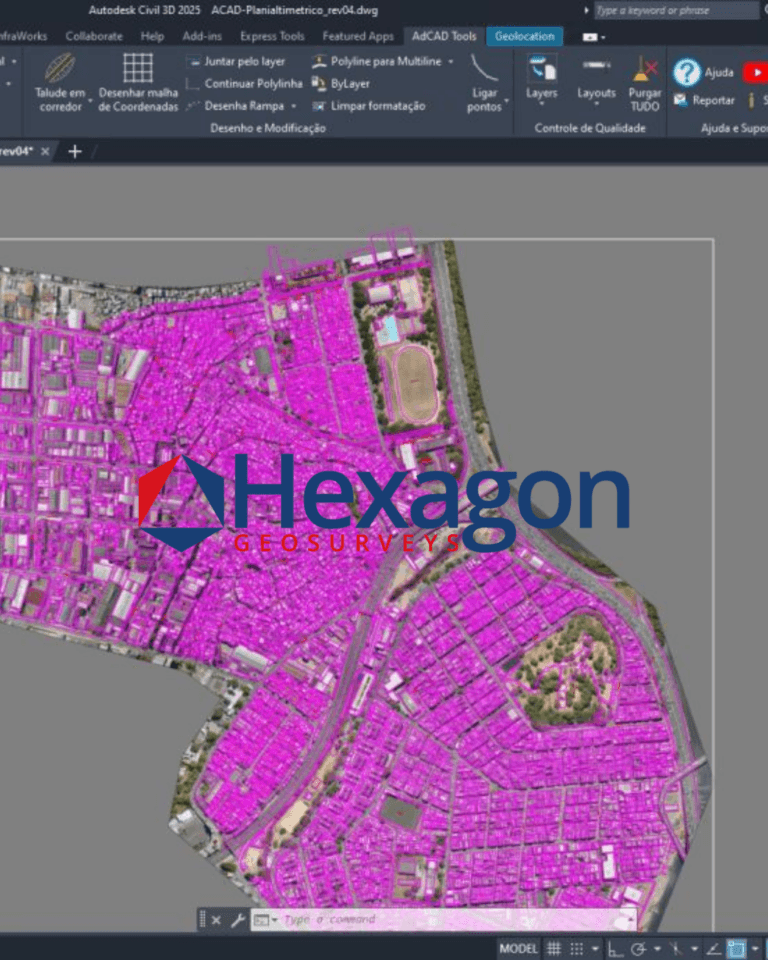Focus the keyword search box
This screenshot has width=768, height=960.
tap(676, 10)
